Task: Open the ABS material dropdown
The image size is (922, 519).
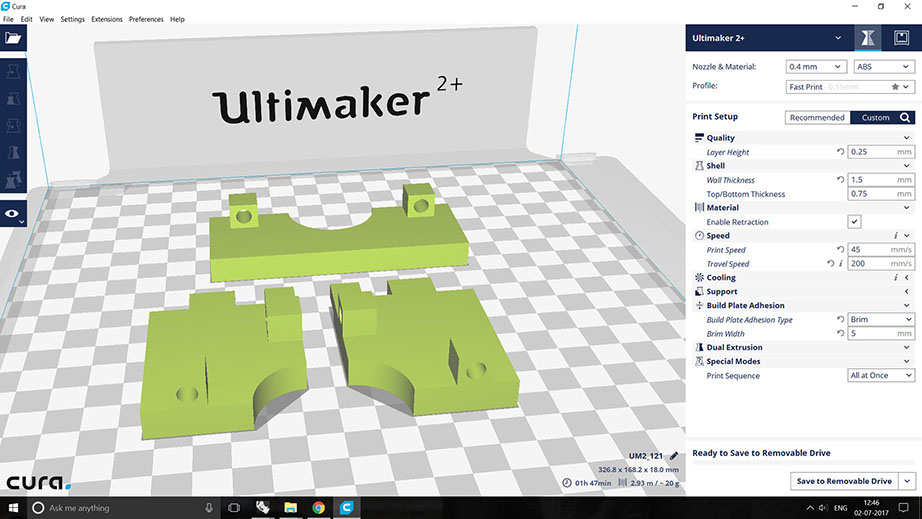Action: (884, 67)
